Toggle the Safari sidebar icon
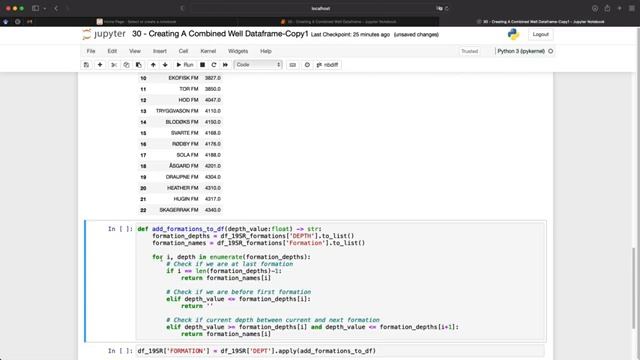The image size is (640, 360). [36, 8]
